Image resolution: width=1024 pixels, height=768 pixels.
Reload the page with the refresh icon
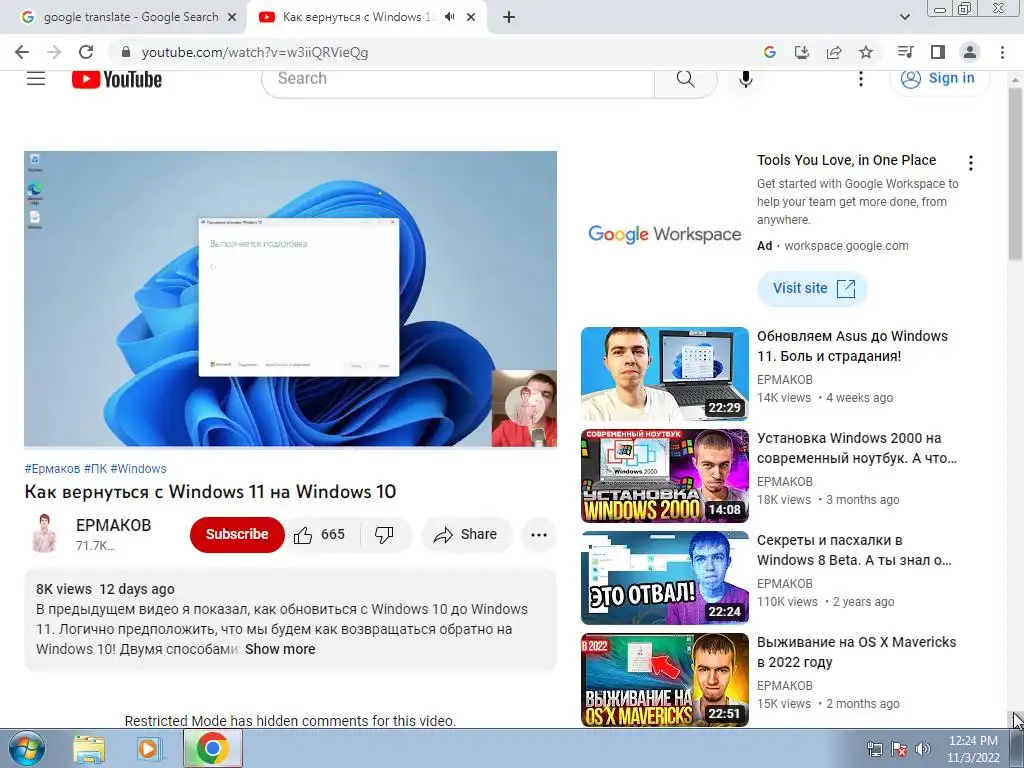[x=86, y=52]
